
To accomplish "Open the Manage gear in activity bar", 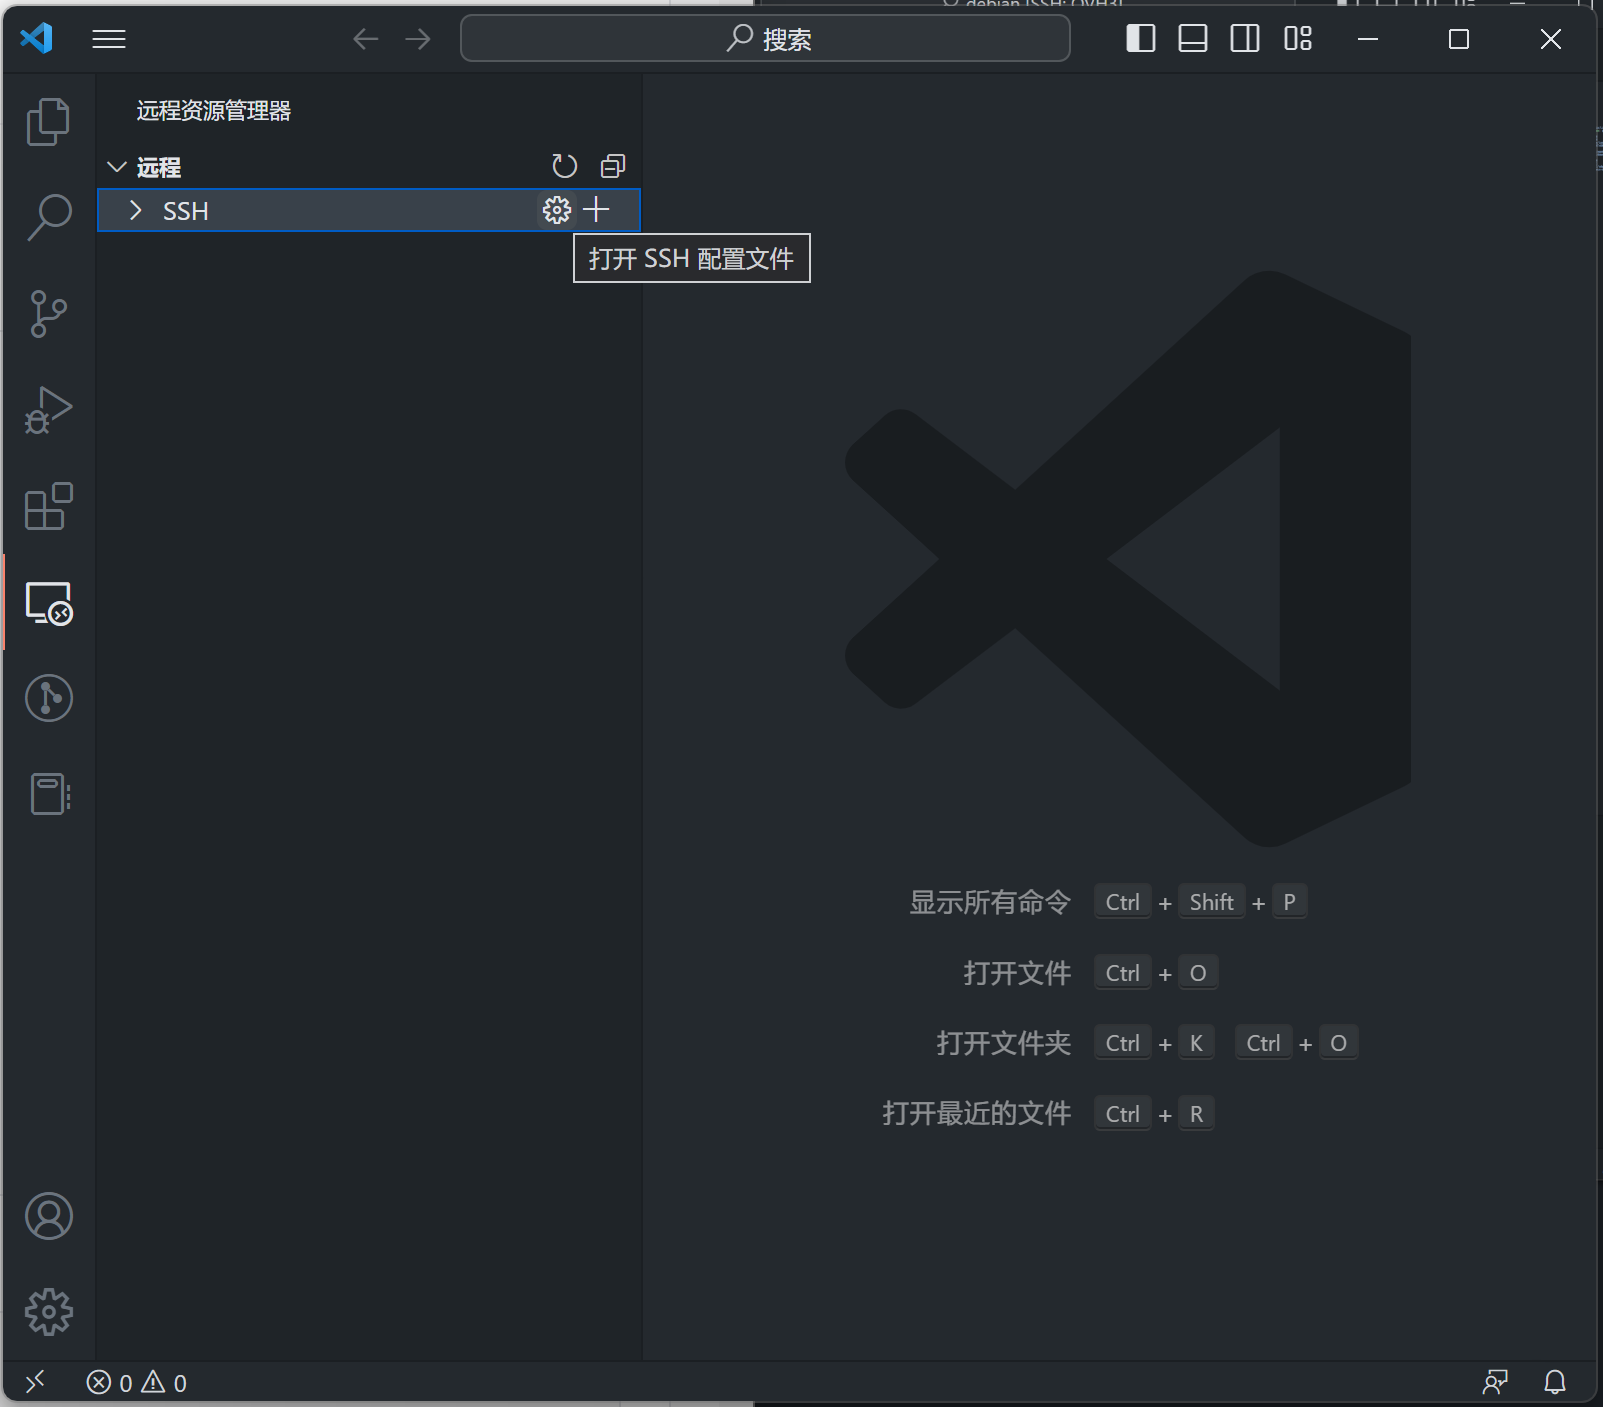I will [x=48, y=1312].
